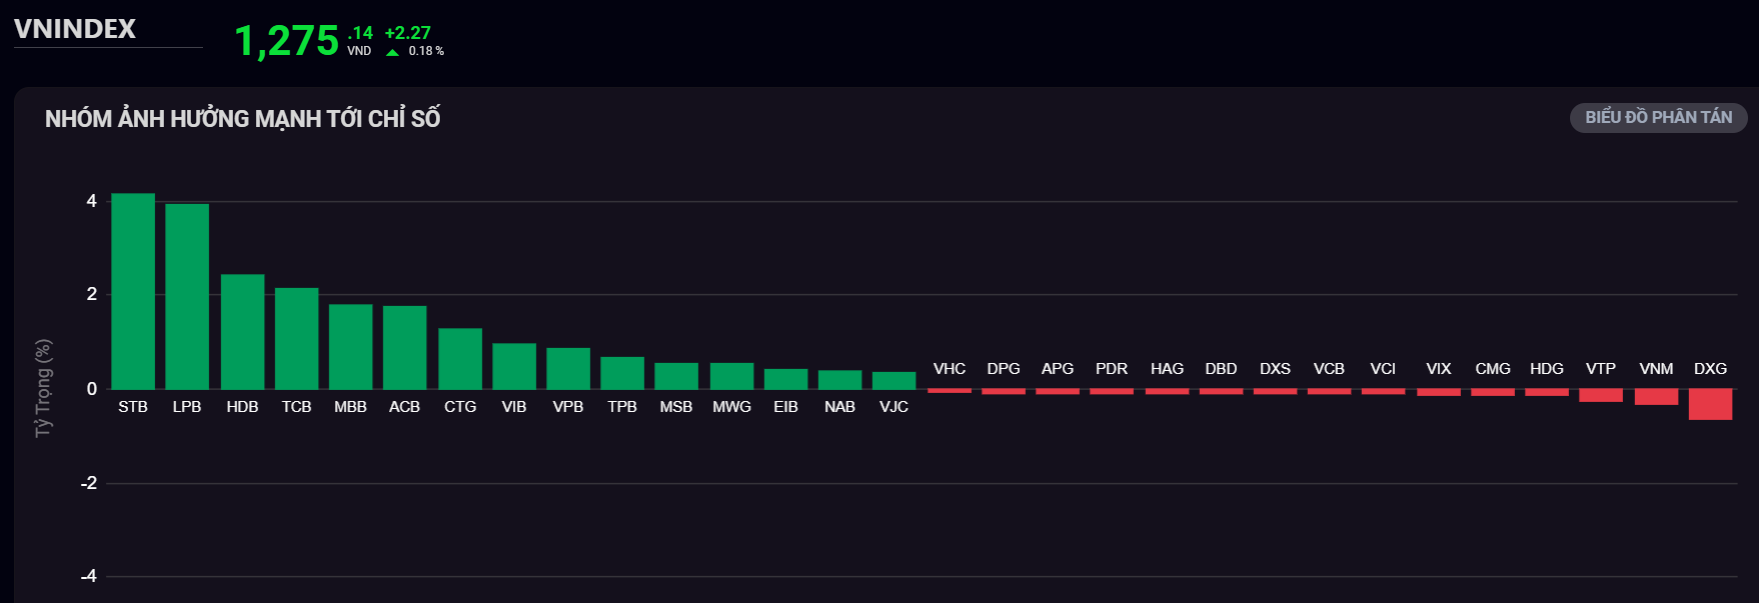
Task: Click the green STB bar
Action: [133, 291]
